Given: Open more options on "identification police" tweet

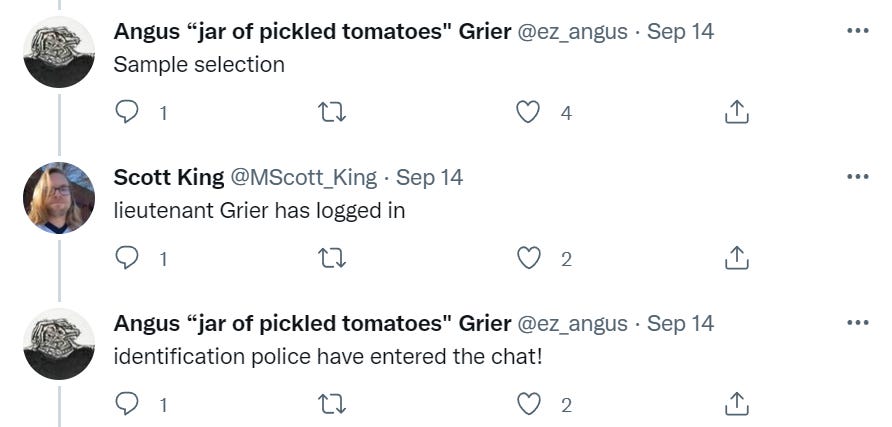Looking at the screenshot, I should click(857, 323).
